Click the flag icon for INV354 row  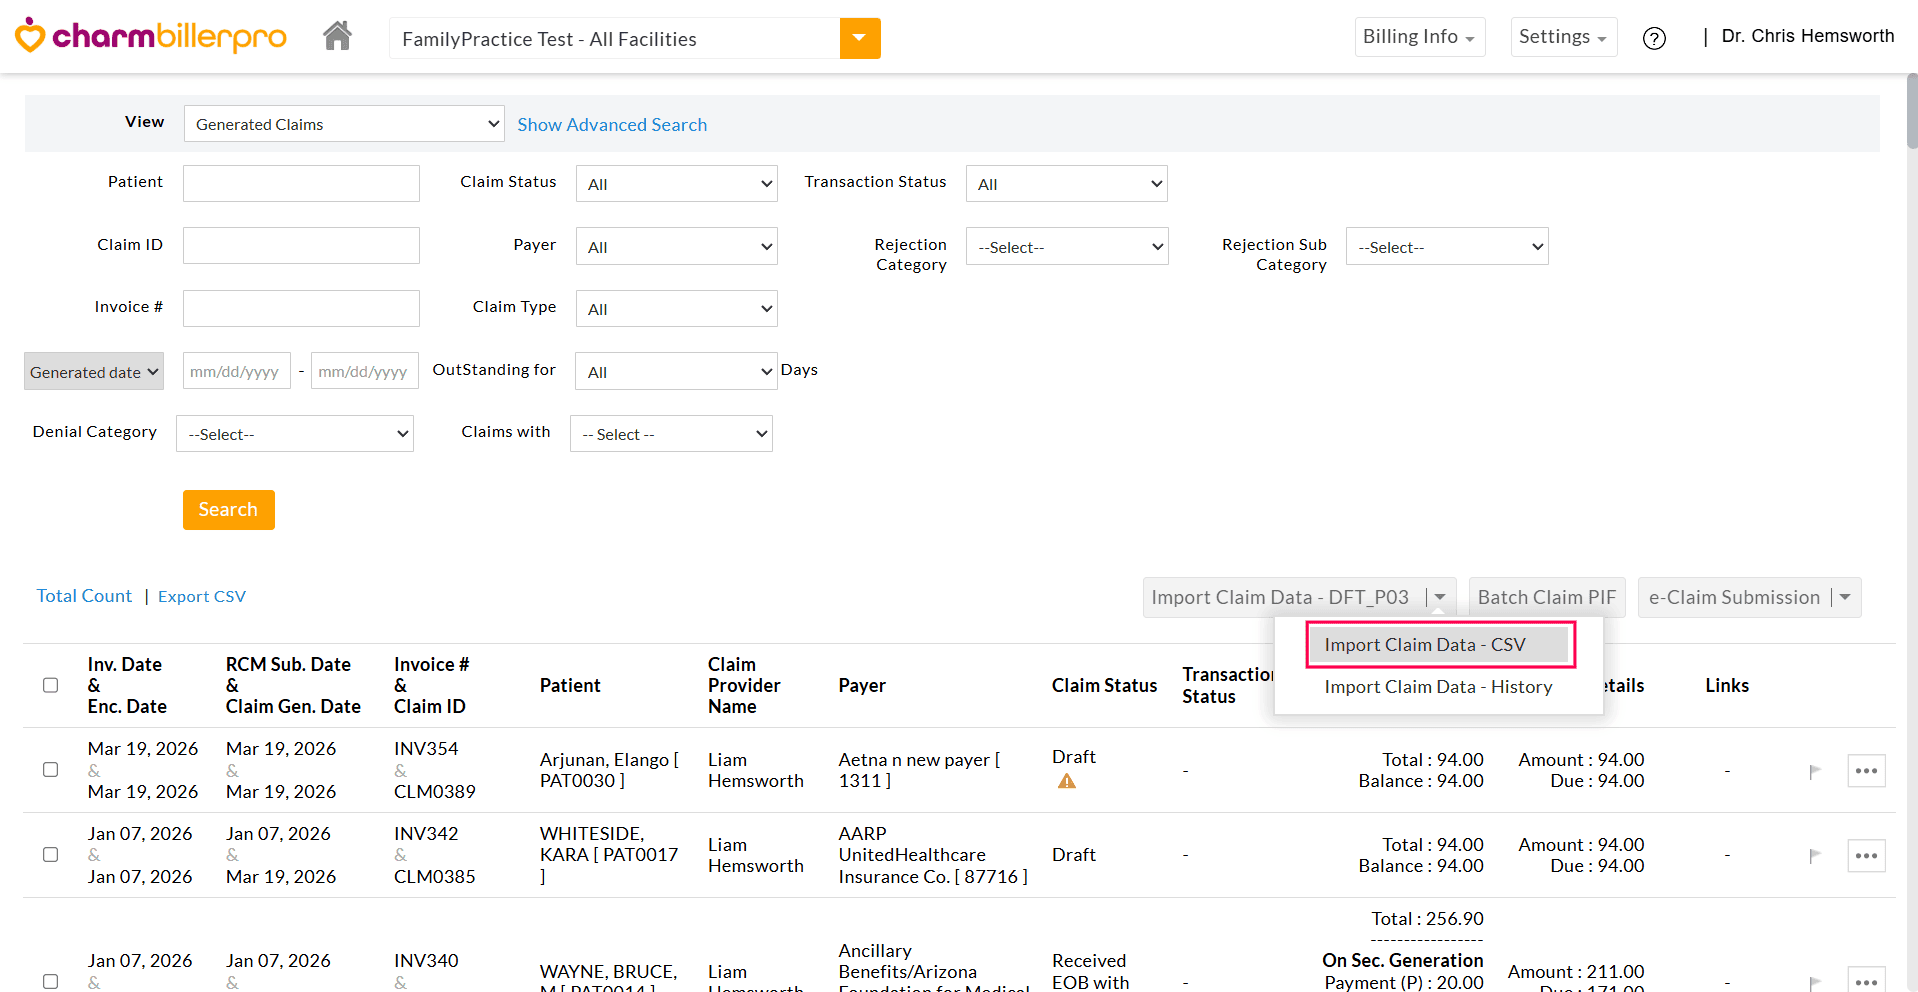pyautogui.click(x=1815, y=771)
